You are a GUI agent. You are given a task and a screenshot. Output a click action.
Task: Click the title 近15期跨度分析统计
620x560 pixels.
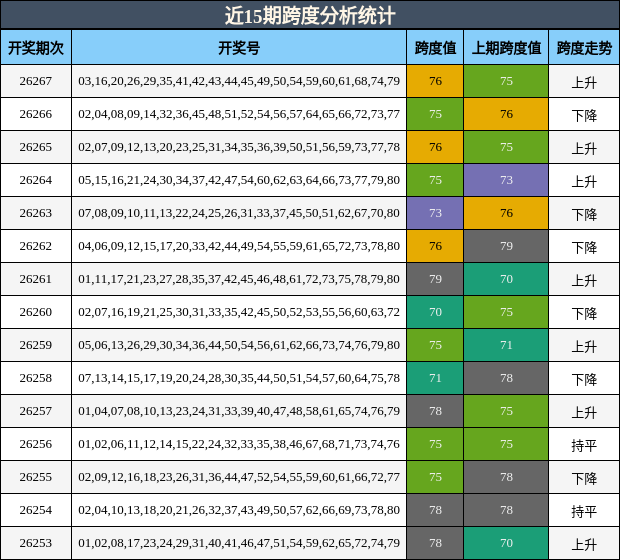point(310,16)
